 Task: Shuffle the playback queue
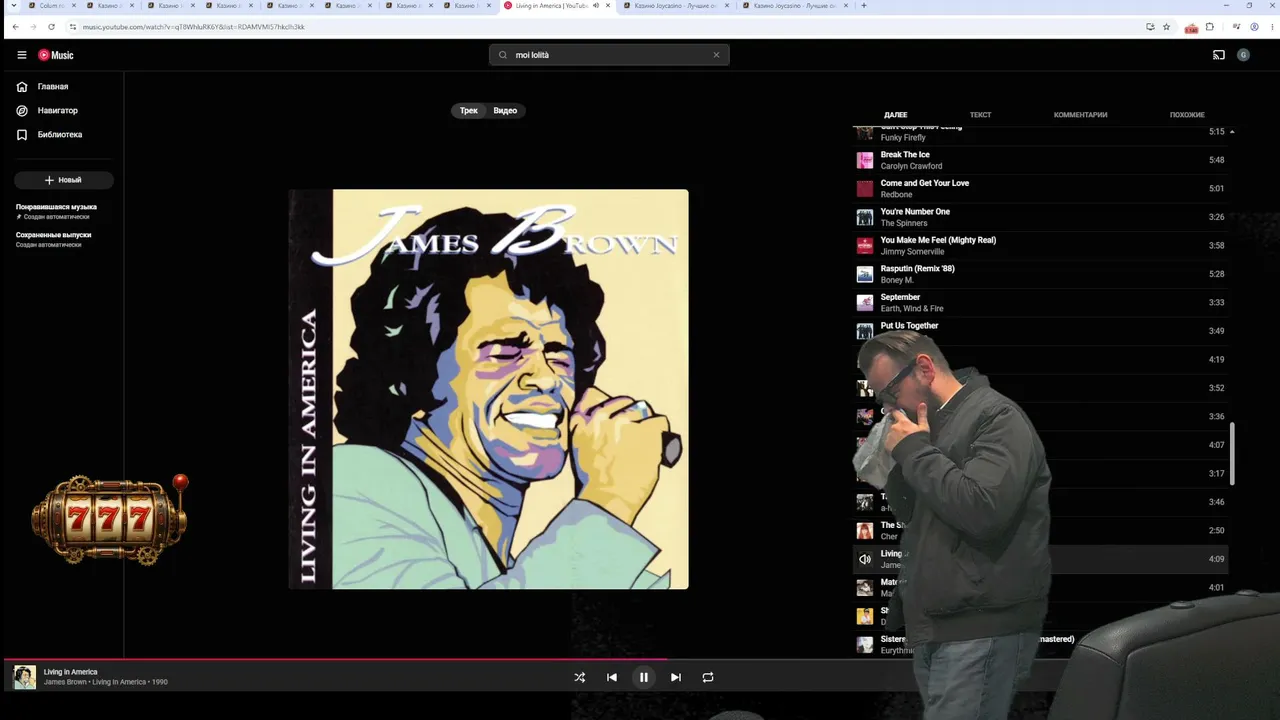point(579,677)
